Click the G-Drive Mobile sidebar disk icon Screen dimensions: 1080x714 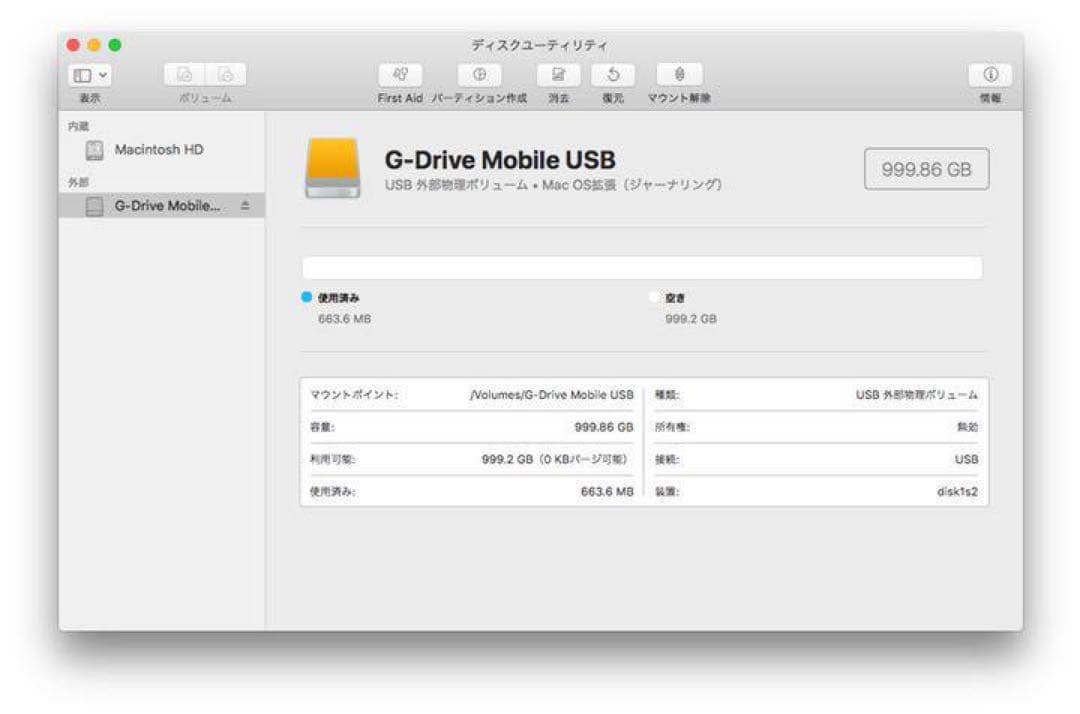(94, 205)
